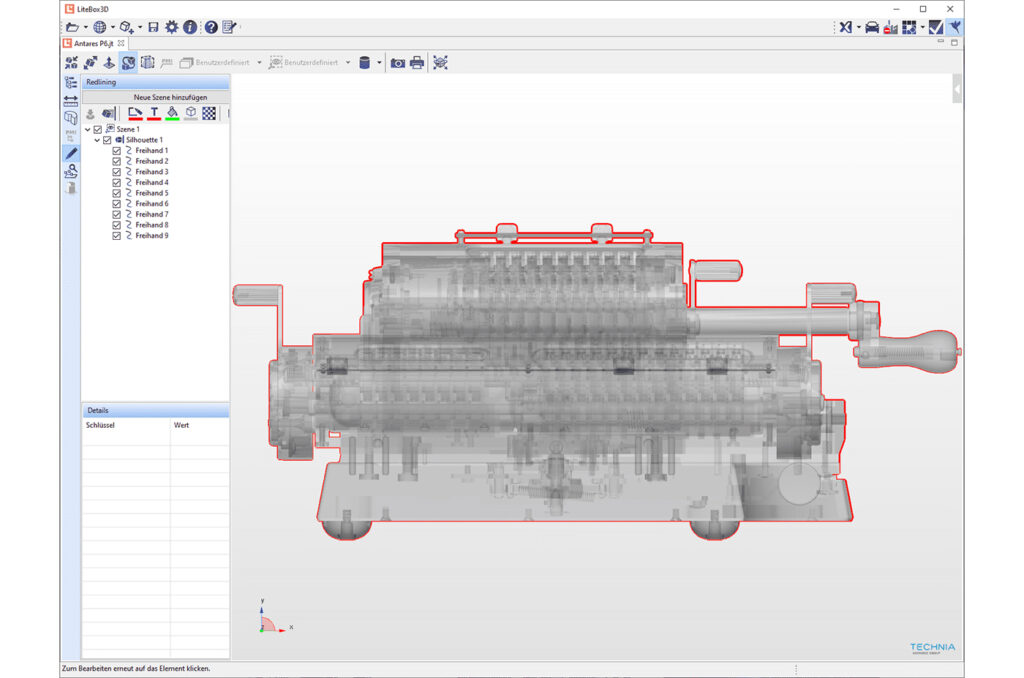This screenshot has width=1024, height=678.
Task: Open a file with the folder icon
Action: coord(72,27)
